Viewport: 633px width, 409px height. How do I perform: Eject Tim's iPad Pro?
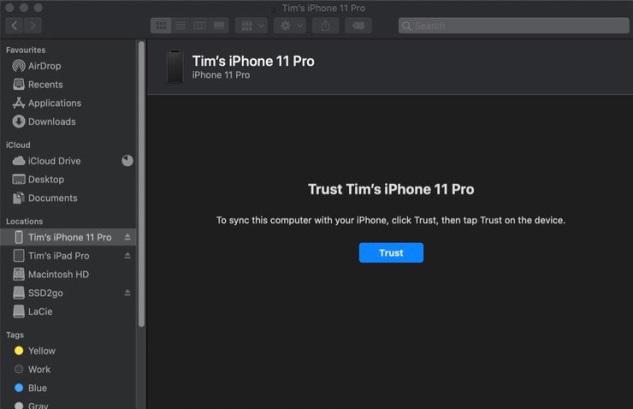127,256
